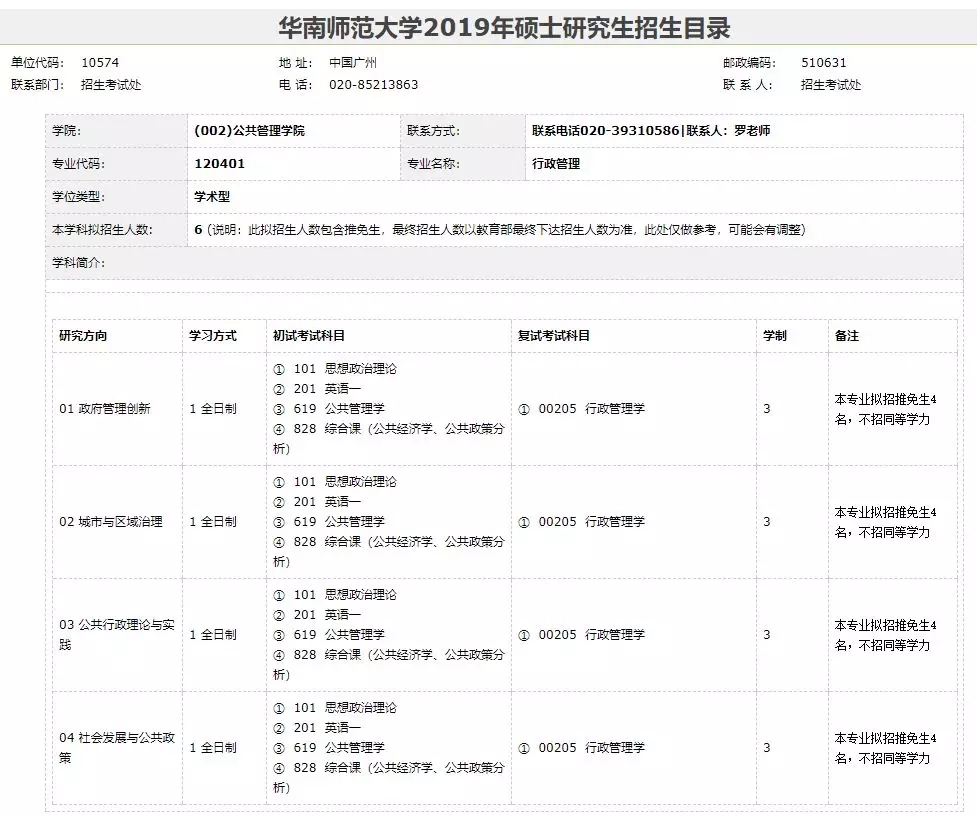Click 1 全日制 in the 社会发展与公共政策 row
This screenshot has width=977, height=817.
[213, 747]
